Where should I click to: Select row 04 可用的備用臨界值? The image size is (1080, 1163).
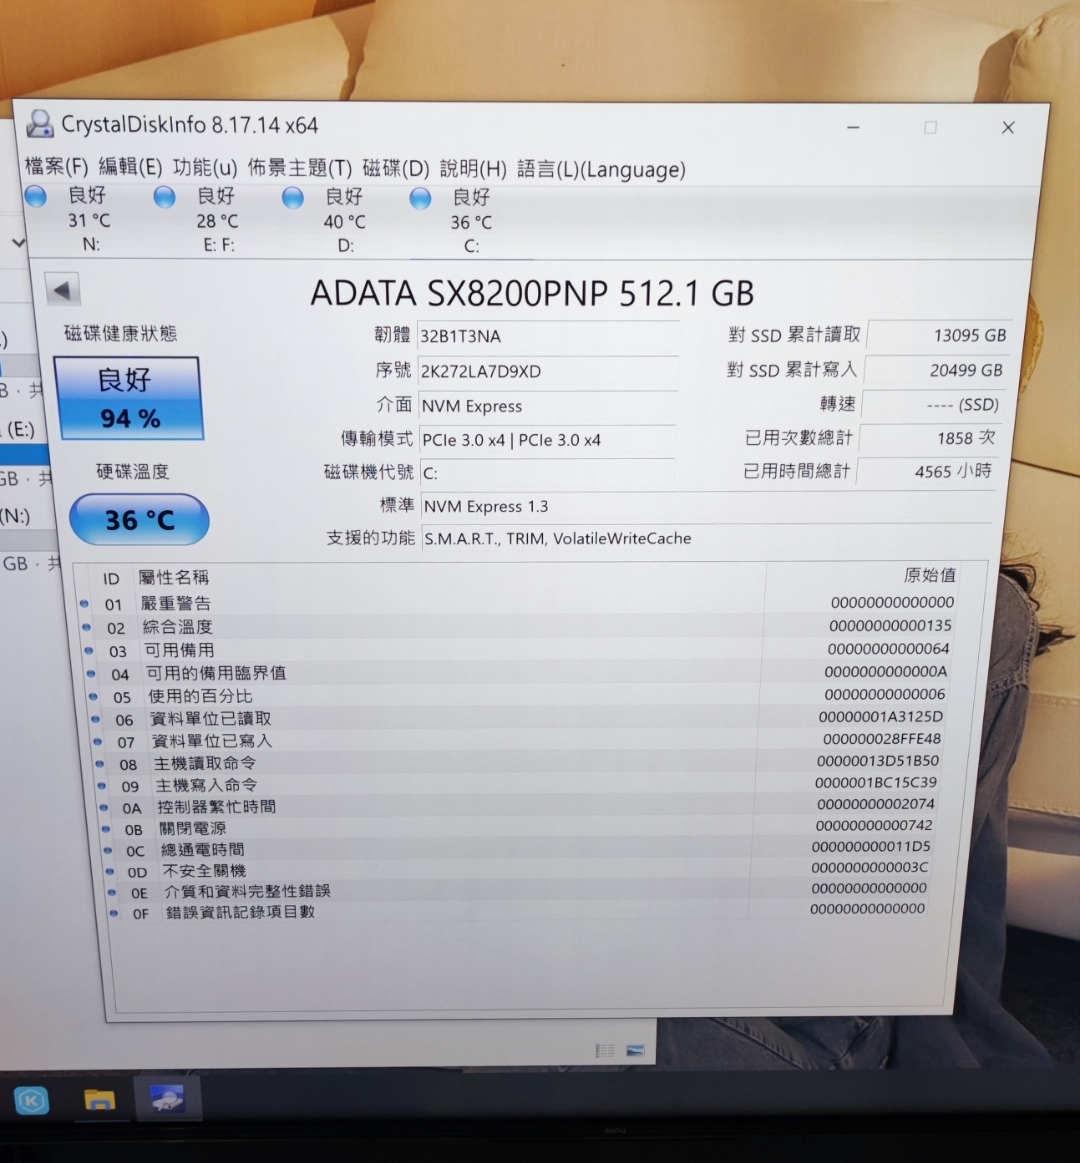click(519, 673)
